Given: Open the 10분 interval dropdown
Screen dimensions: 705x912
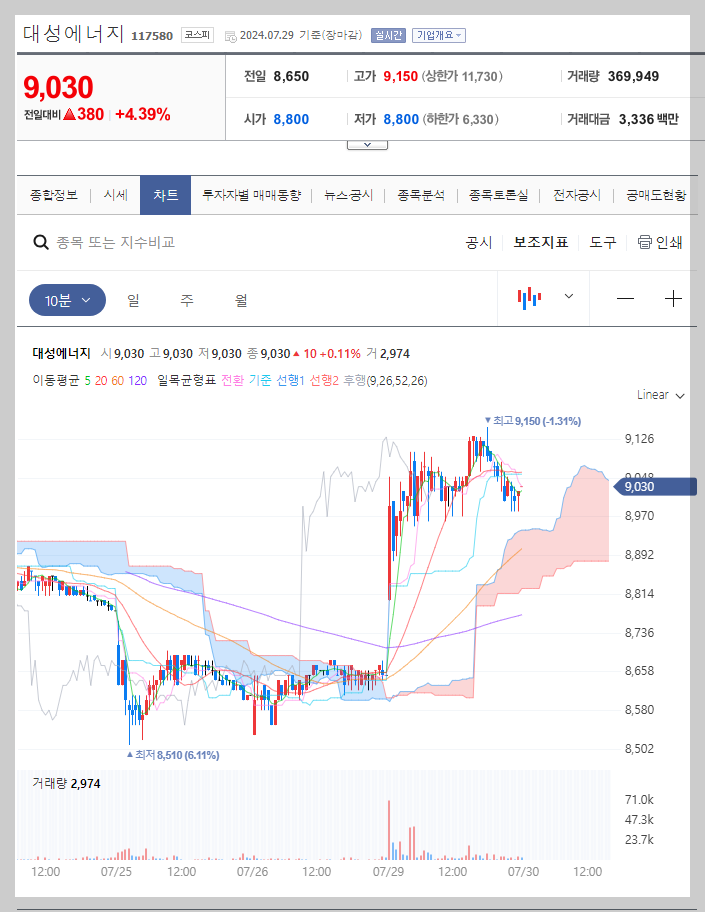Looking at the screenshot, I should pyautogui.click(x=67, y=300).
